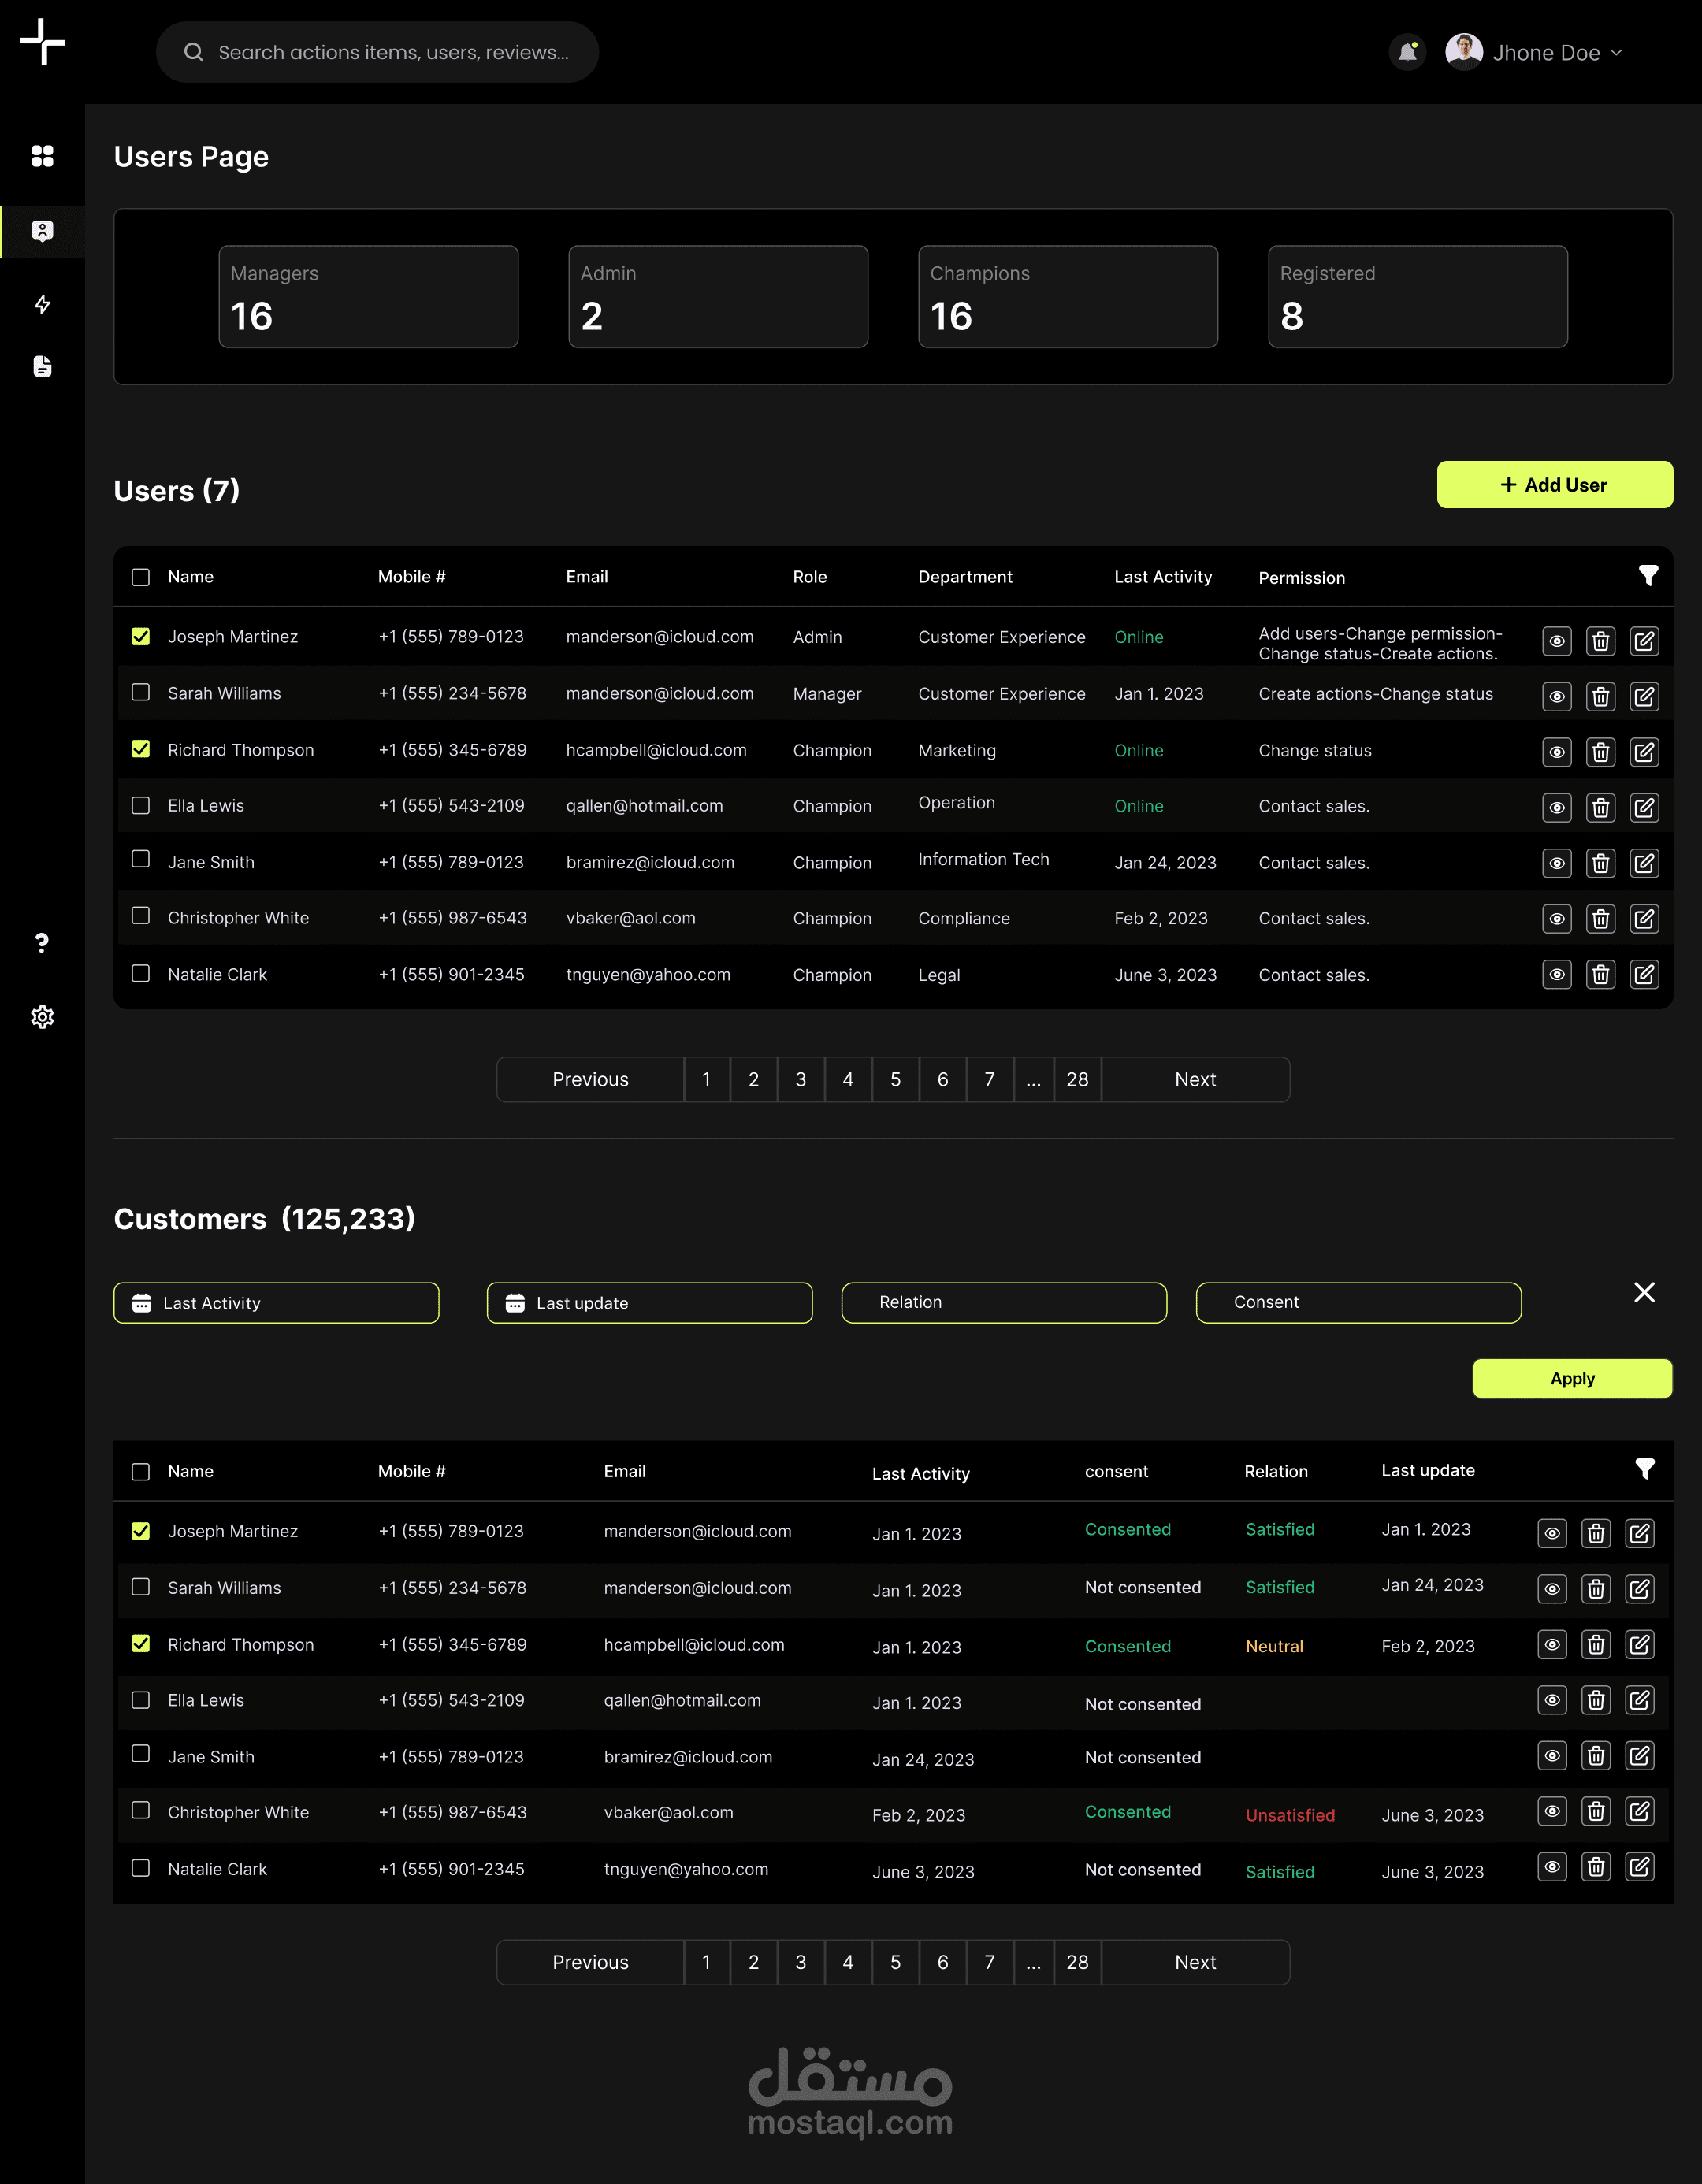Check the Ella Lewis row in the Customers table

coord(141,1700)
